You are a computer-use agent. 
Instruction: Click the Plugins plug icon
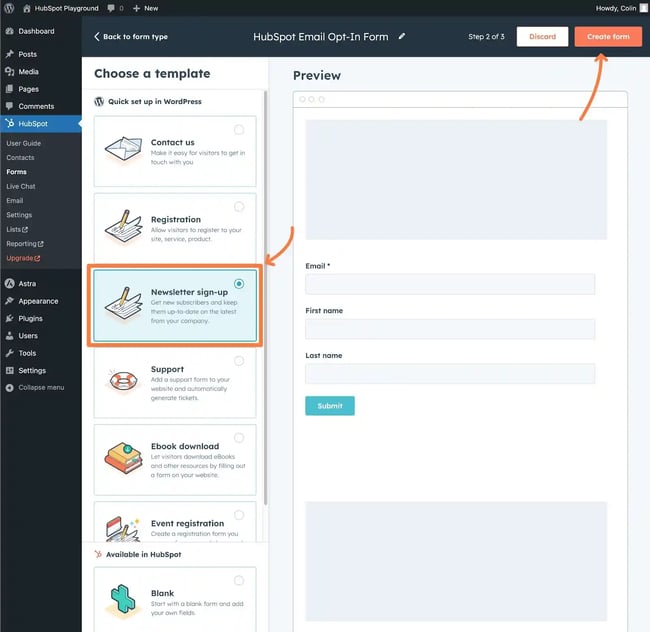[x=10, y=318]
